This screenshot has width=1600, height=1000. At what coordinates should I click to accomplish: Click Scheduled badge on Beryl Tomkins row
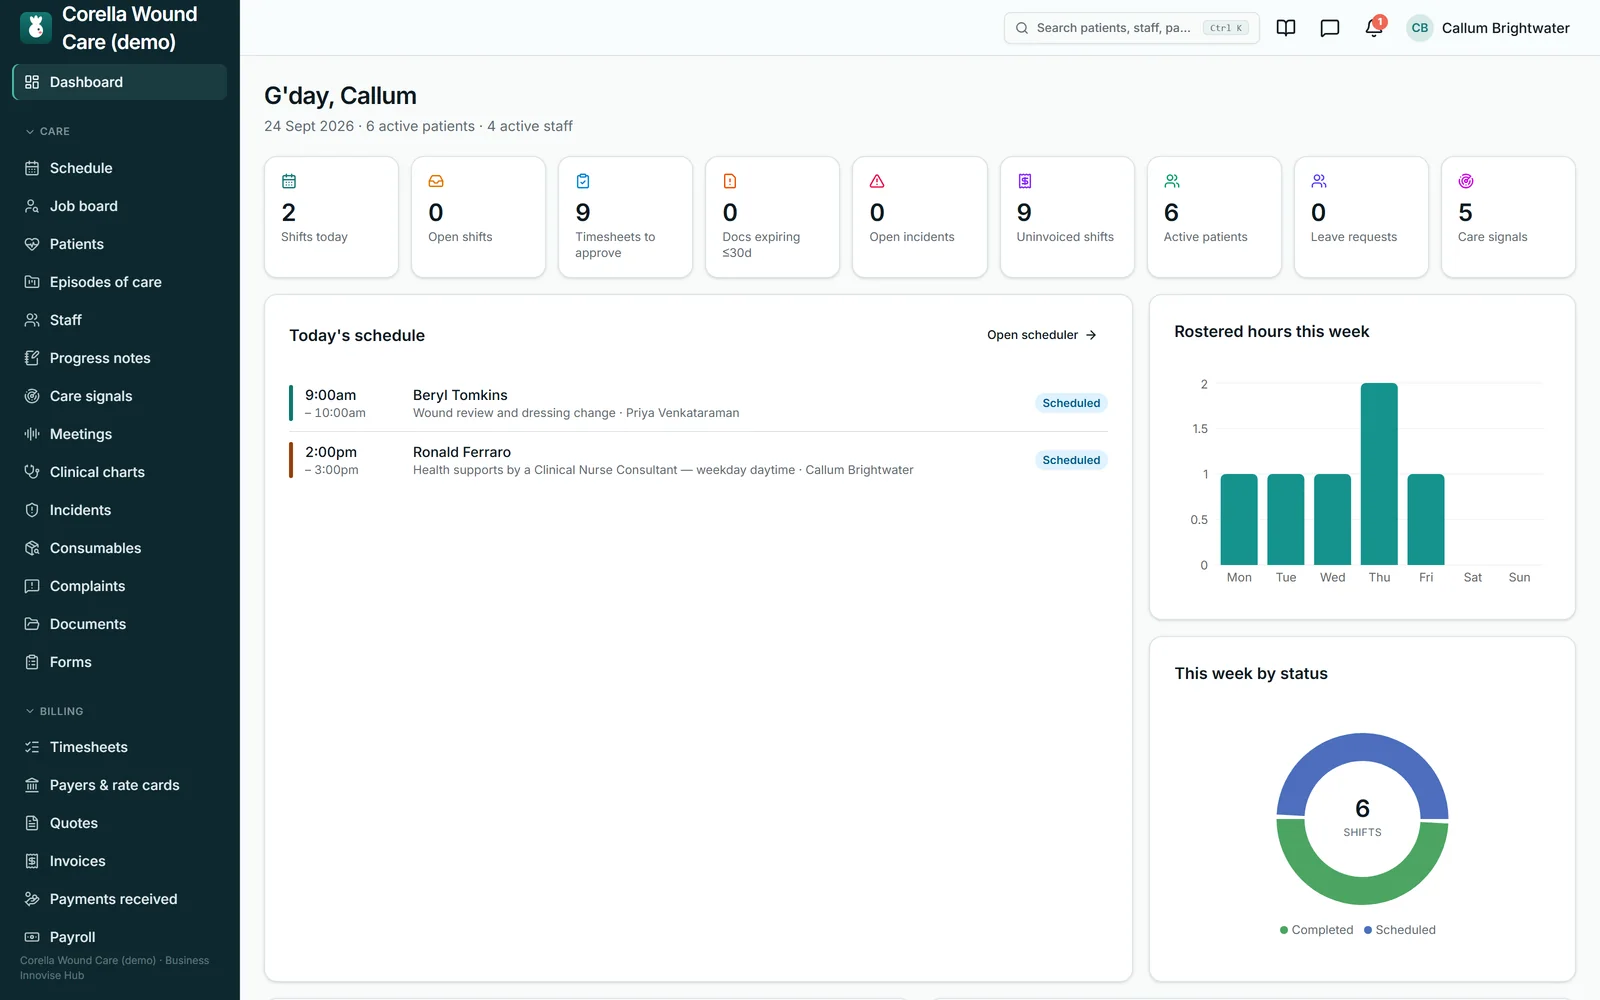[x=1071, y=403]
